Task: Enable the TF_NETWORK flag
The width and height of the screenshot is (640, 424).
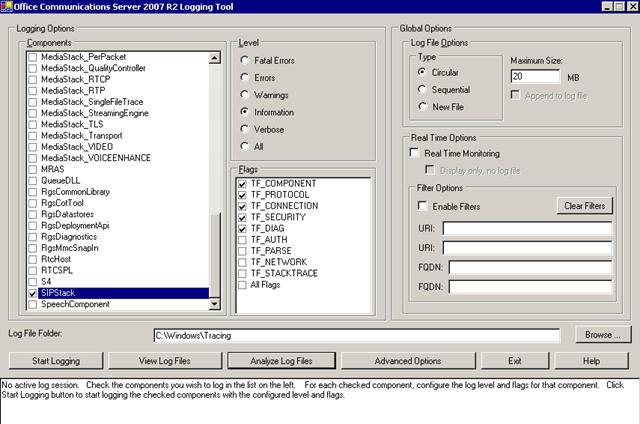Action: [x=242, y=262]
